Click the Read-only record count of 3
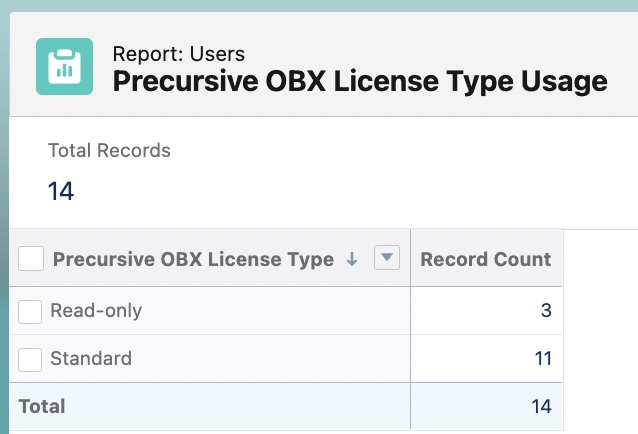 click(x=546, y=310)
